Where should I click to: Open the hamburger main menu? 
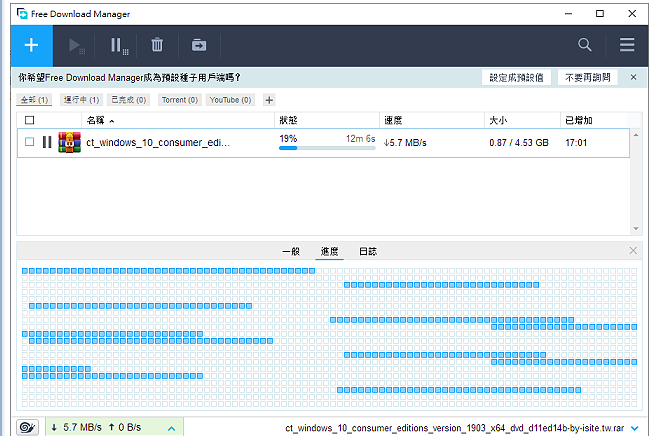[x=627, y=45]
